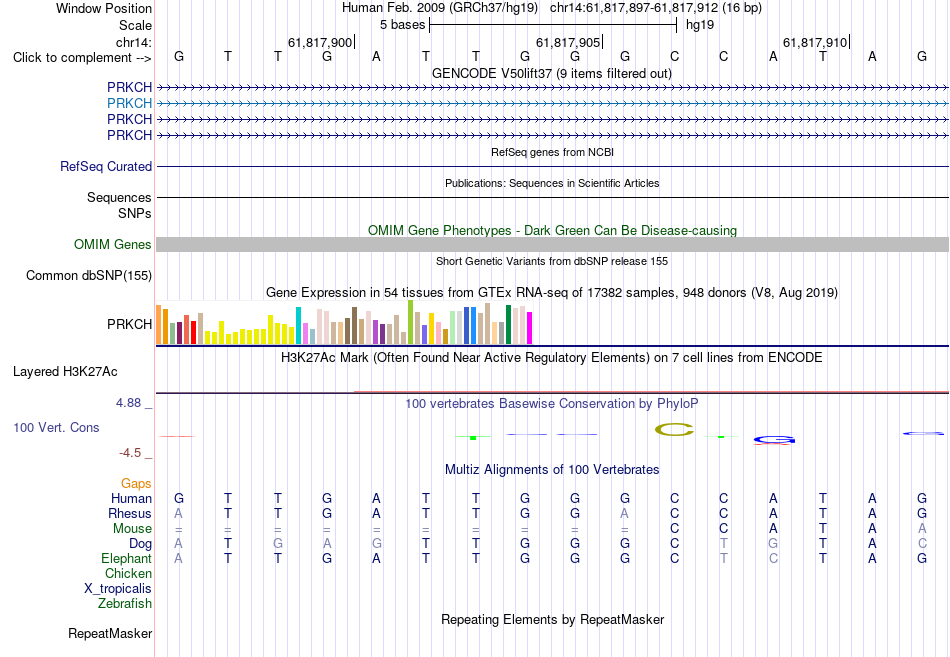Select the Elephant species label

(x=126, y=559)
